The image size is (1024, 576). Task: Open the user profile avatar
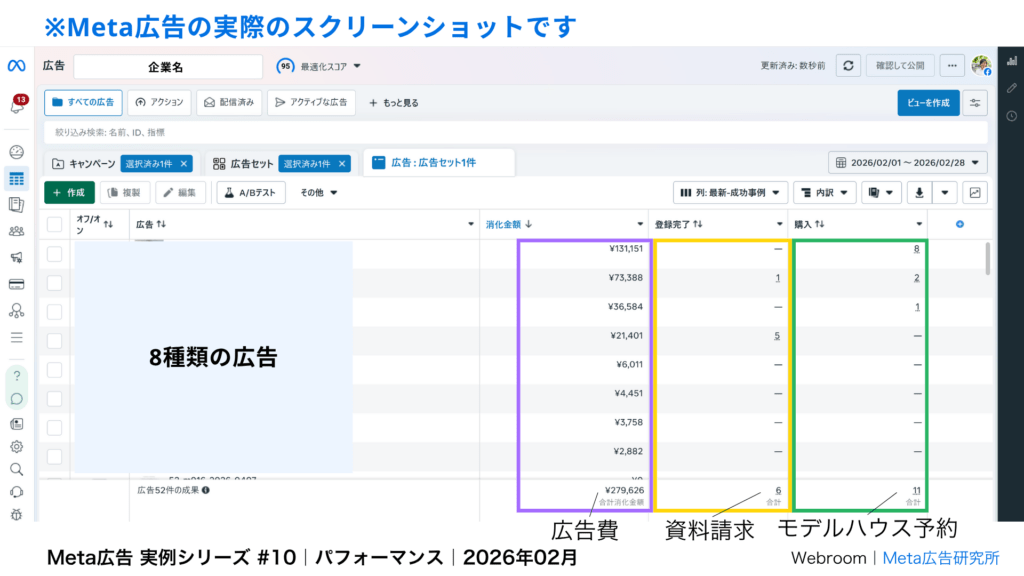[981, 65]
